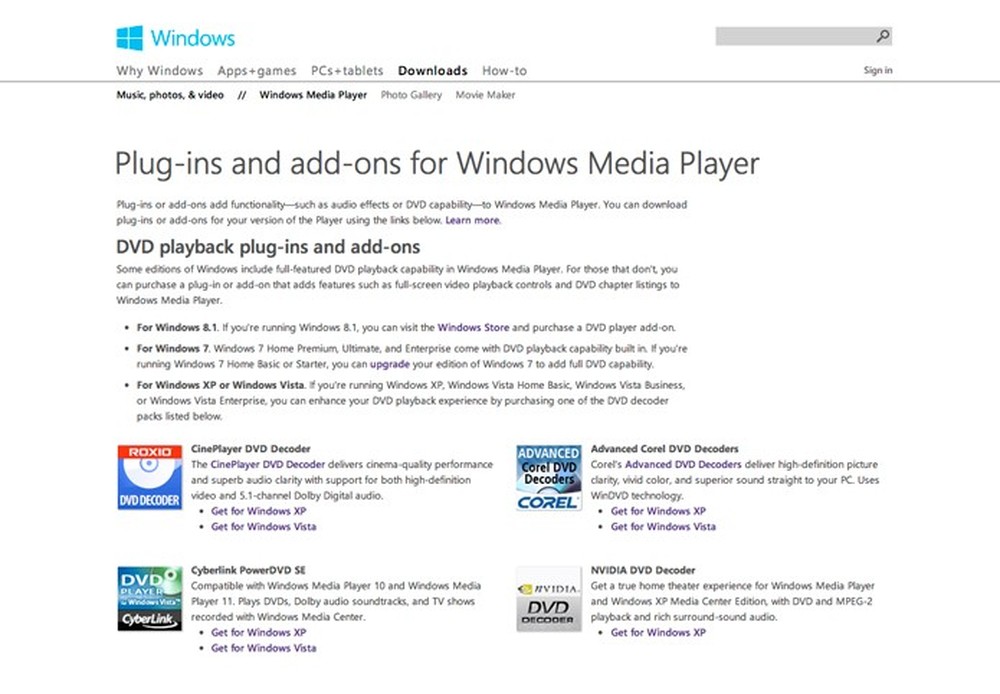This screenshot has height=694, width=1000.
Task: Open the Downloads menu item
Action: 432,71
